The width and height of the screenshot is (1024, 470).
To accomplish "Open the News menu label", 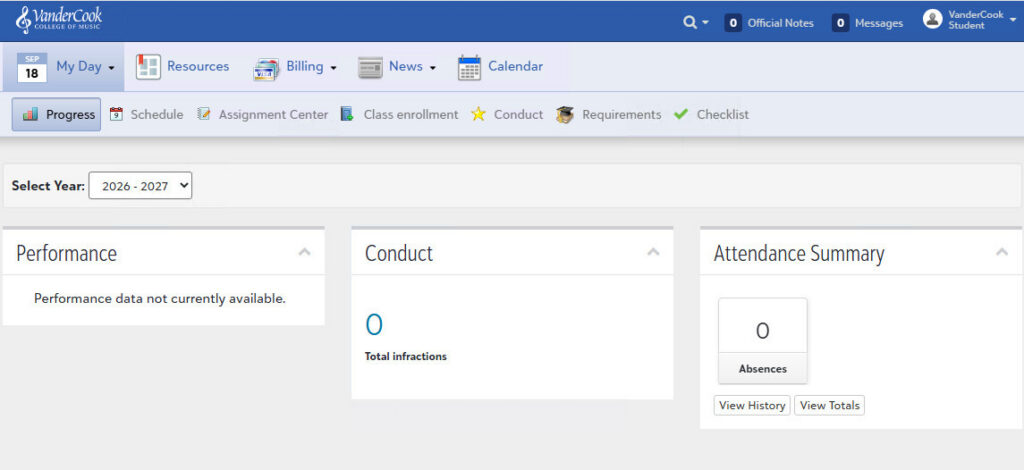I will pyautogui.click(x=406, y=67).
